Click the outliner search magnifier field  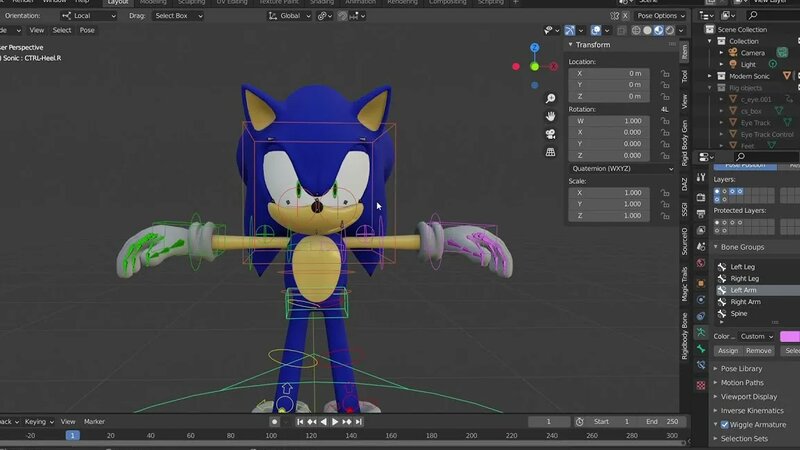(x=774, y=16)
